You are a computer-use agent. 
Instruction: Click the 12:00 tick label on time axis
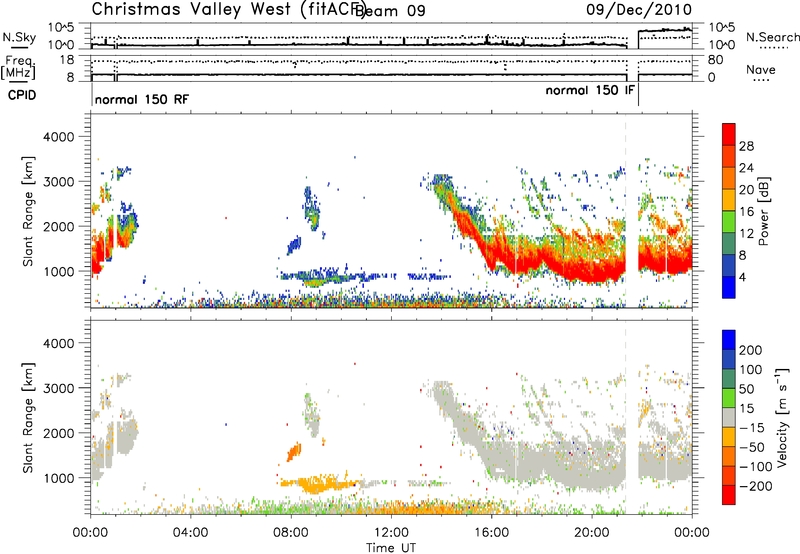391,533
